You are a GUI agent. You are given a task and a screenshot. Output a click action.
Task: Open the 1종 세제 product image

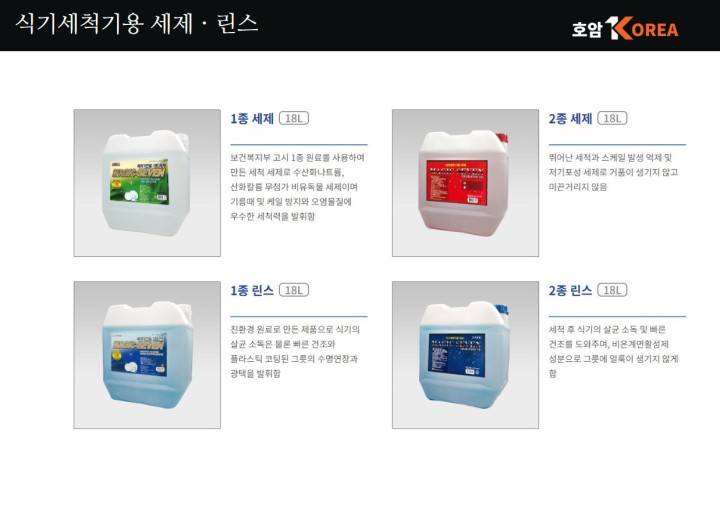[147, 183]
